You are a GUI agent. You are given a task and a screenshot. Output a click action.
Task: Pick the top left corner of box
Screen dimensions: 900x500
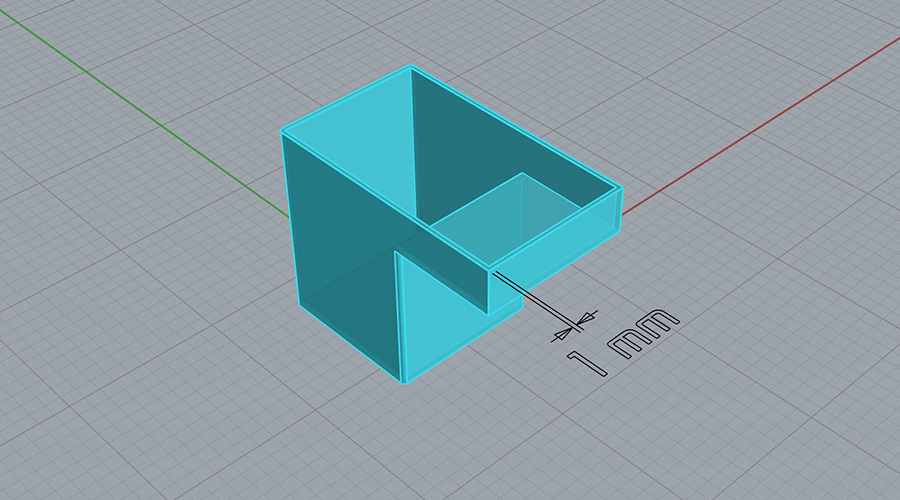pyautogui.click(x=283, y=132)
